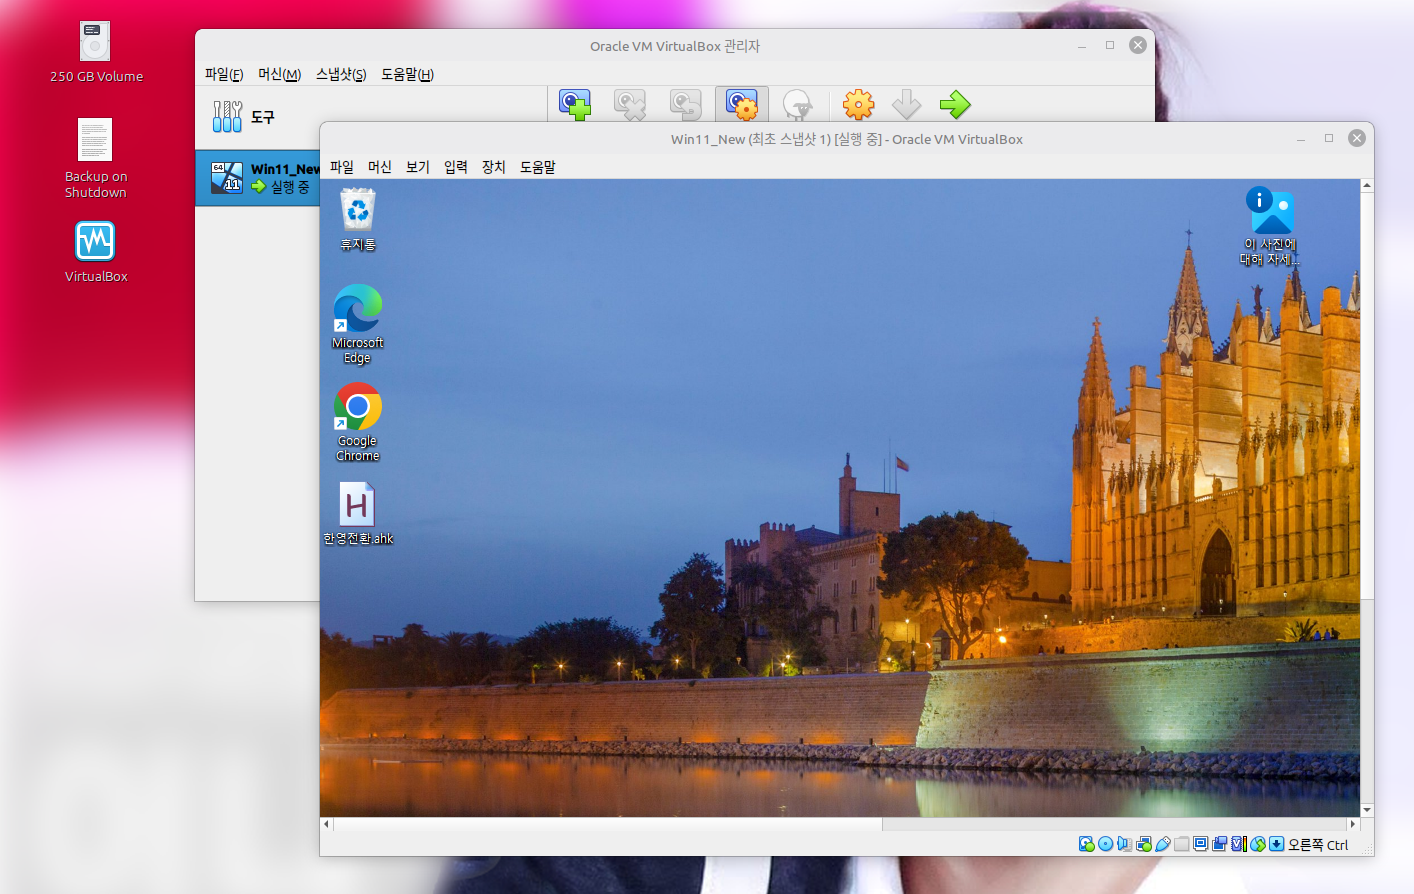
Task: Click the keyboard capture down-arrow status icon
Action: (x=1276, y=844)
